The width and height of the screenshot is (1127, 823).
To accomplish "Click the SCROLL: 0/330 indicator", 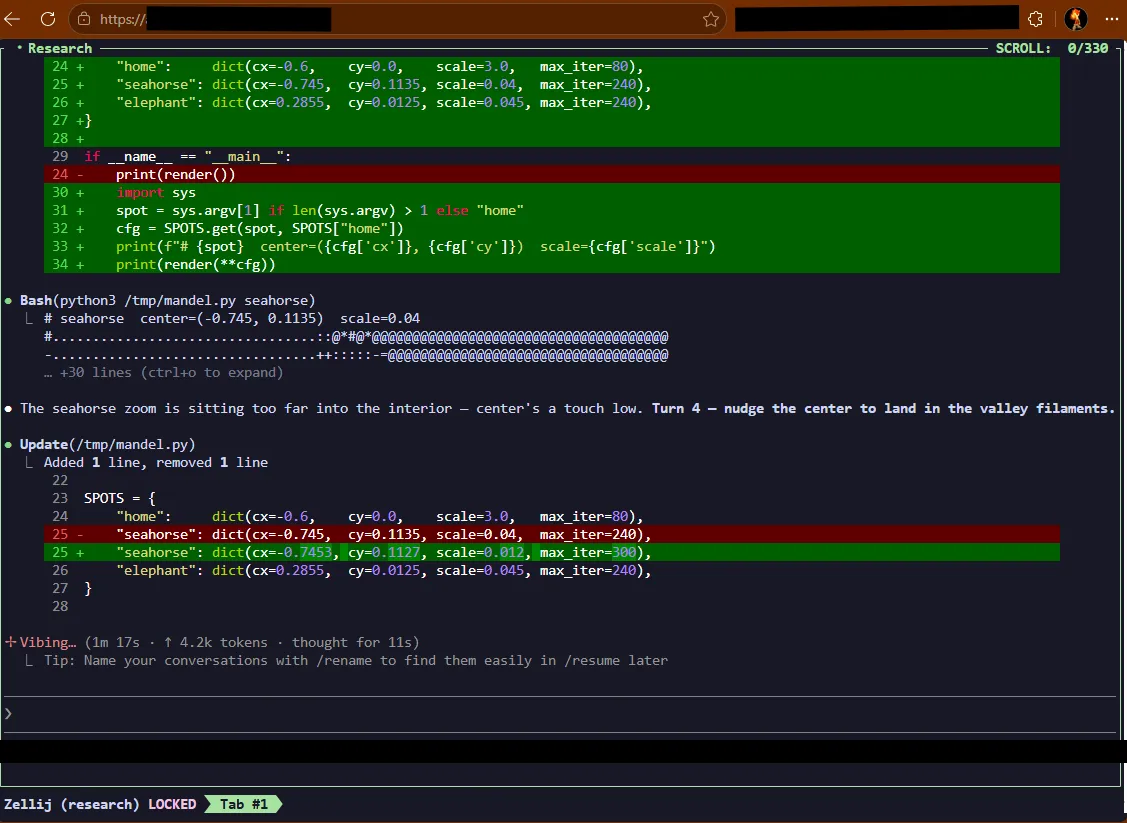I will pyautogui.click(x=1052, y=48).
